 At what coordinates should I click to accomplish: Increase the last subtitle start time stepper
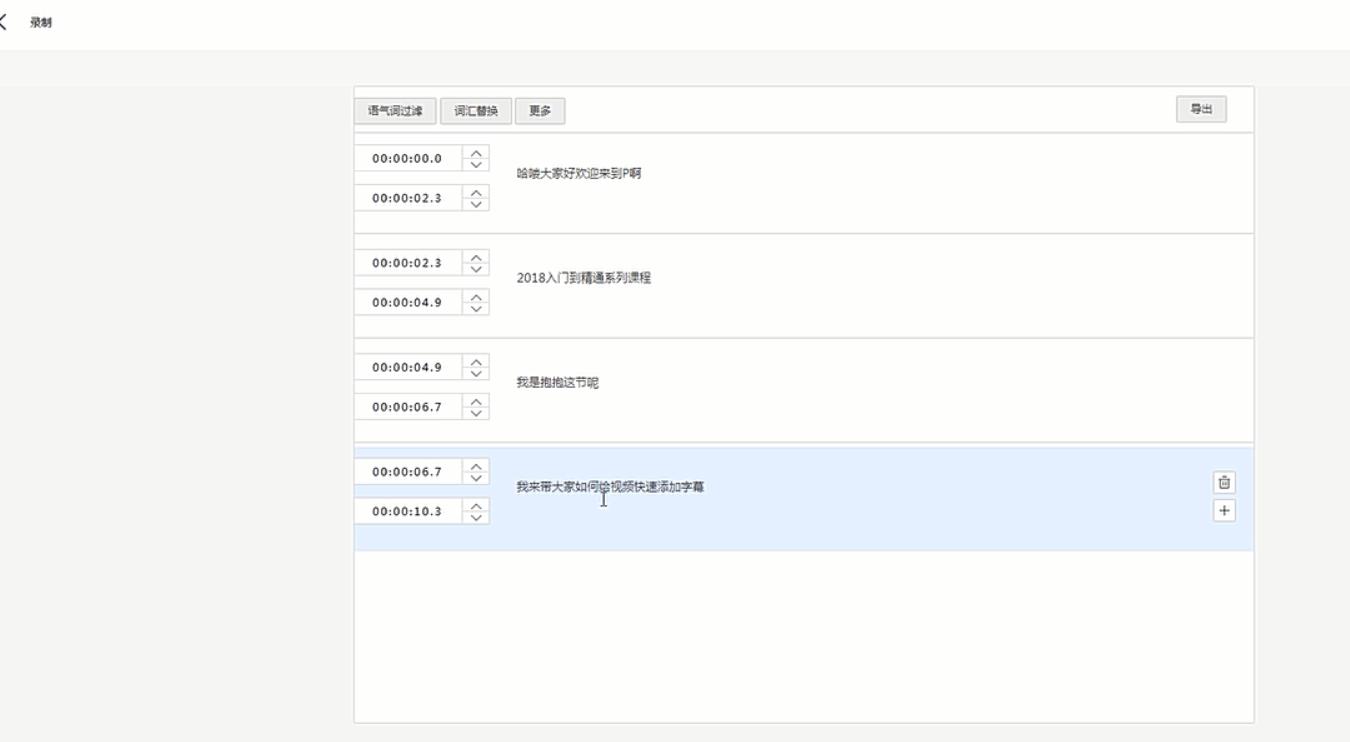pos(477,468)
